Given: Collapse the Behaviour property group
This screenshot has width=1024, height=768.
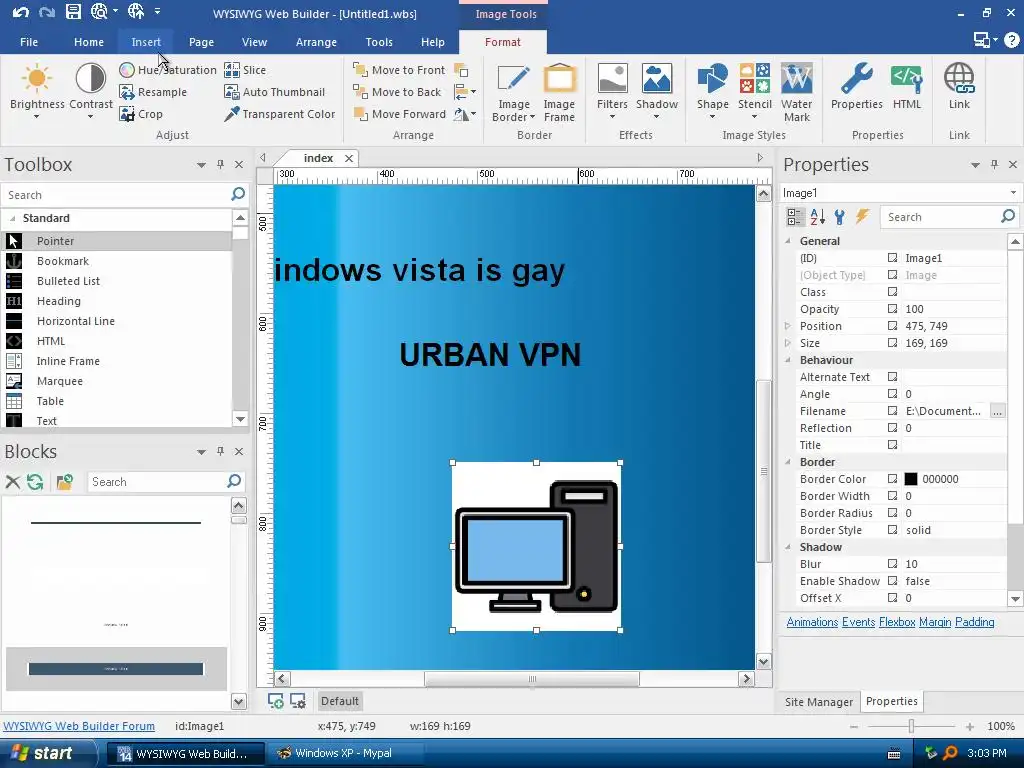Looking at the screenshot, I should (x=788, y=360).
